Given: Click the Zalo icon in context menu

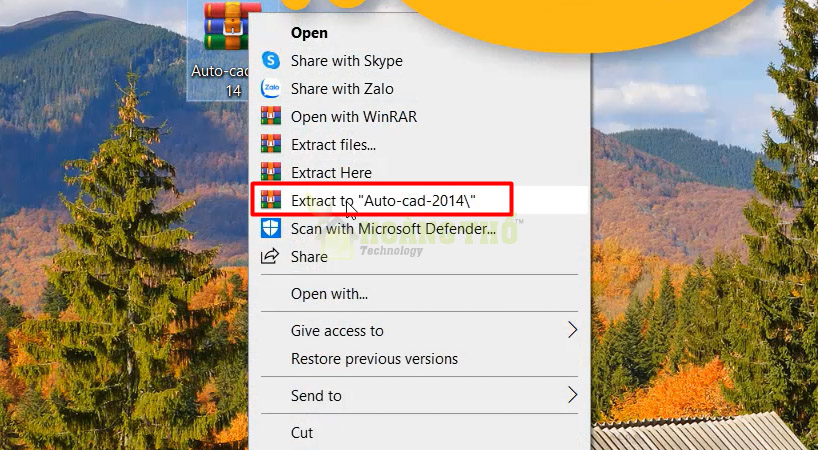Looking at the screenshot, I should click(x=270, y=89).
